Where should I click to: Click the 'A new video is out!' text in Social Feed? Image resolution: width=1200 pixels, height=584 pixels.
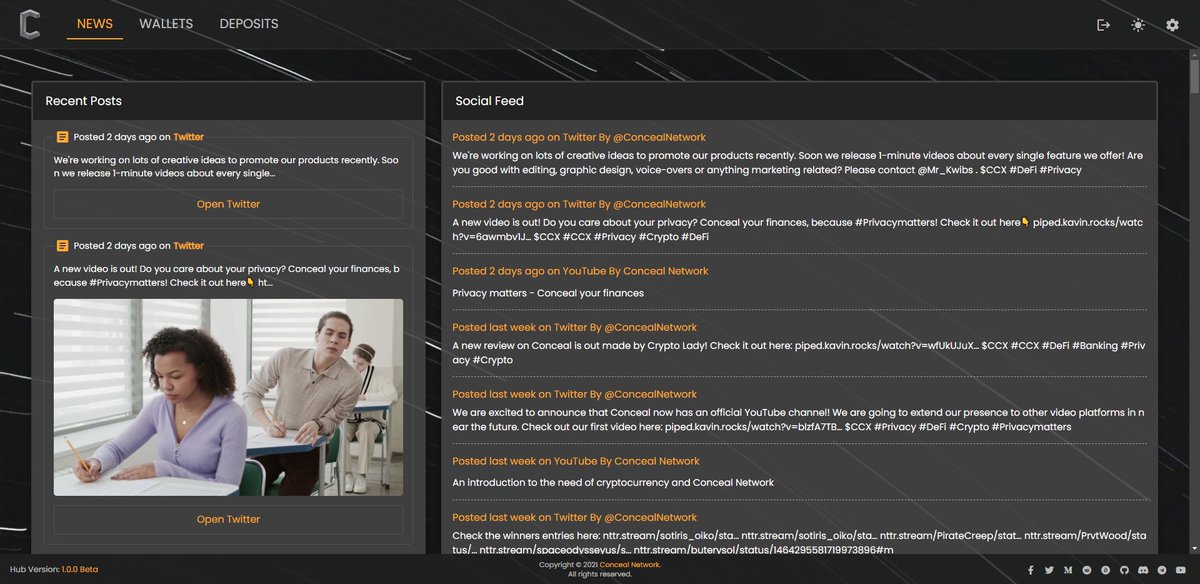(x=797, y=229)
